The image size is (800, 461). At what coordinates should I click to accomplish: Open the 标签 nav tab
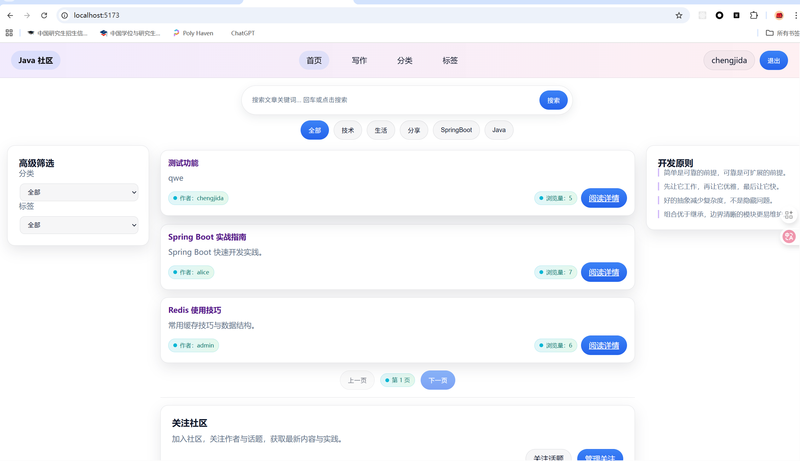[450, 60]
